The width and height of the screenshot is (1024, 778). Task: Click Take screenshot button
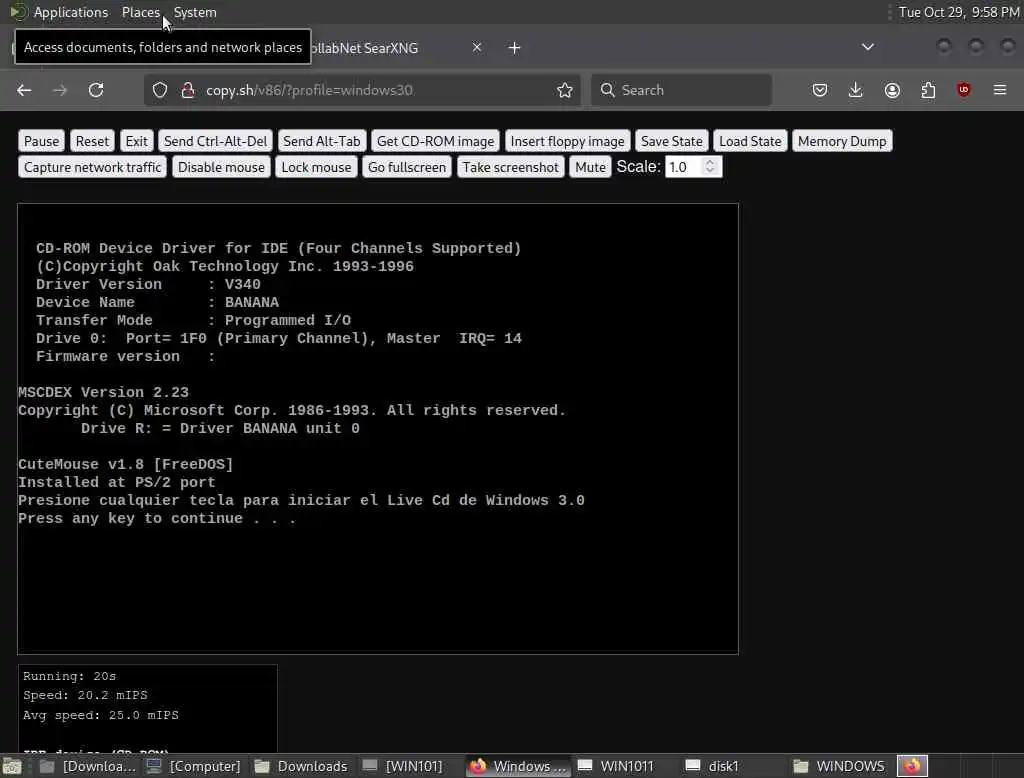point(511,167)
